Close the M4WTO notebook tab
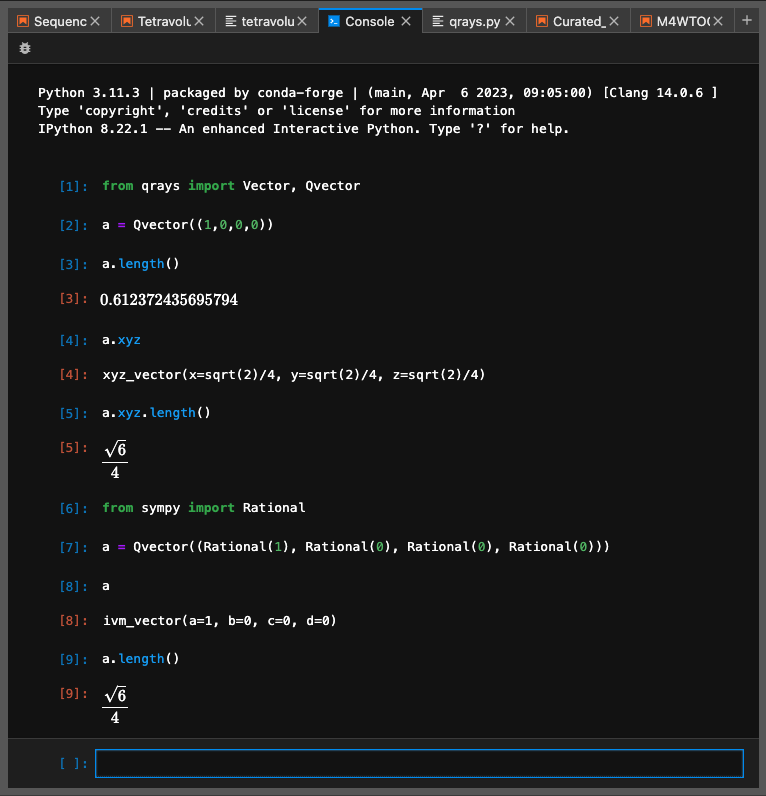 (718, 21)
